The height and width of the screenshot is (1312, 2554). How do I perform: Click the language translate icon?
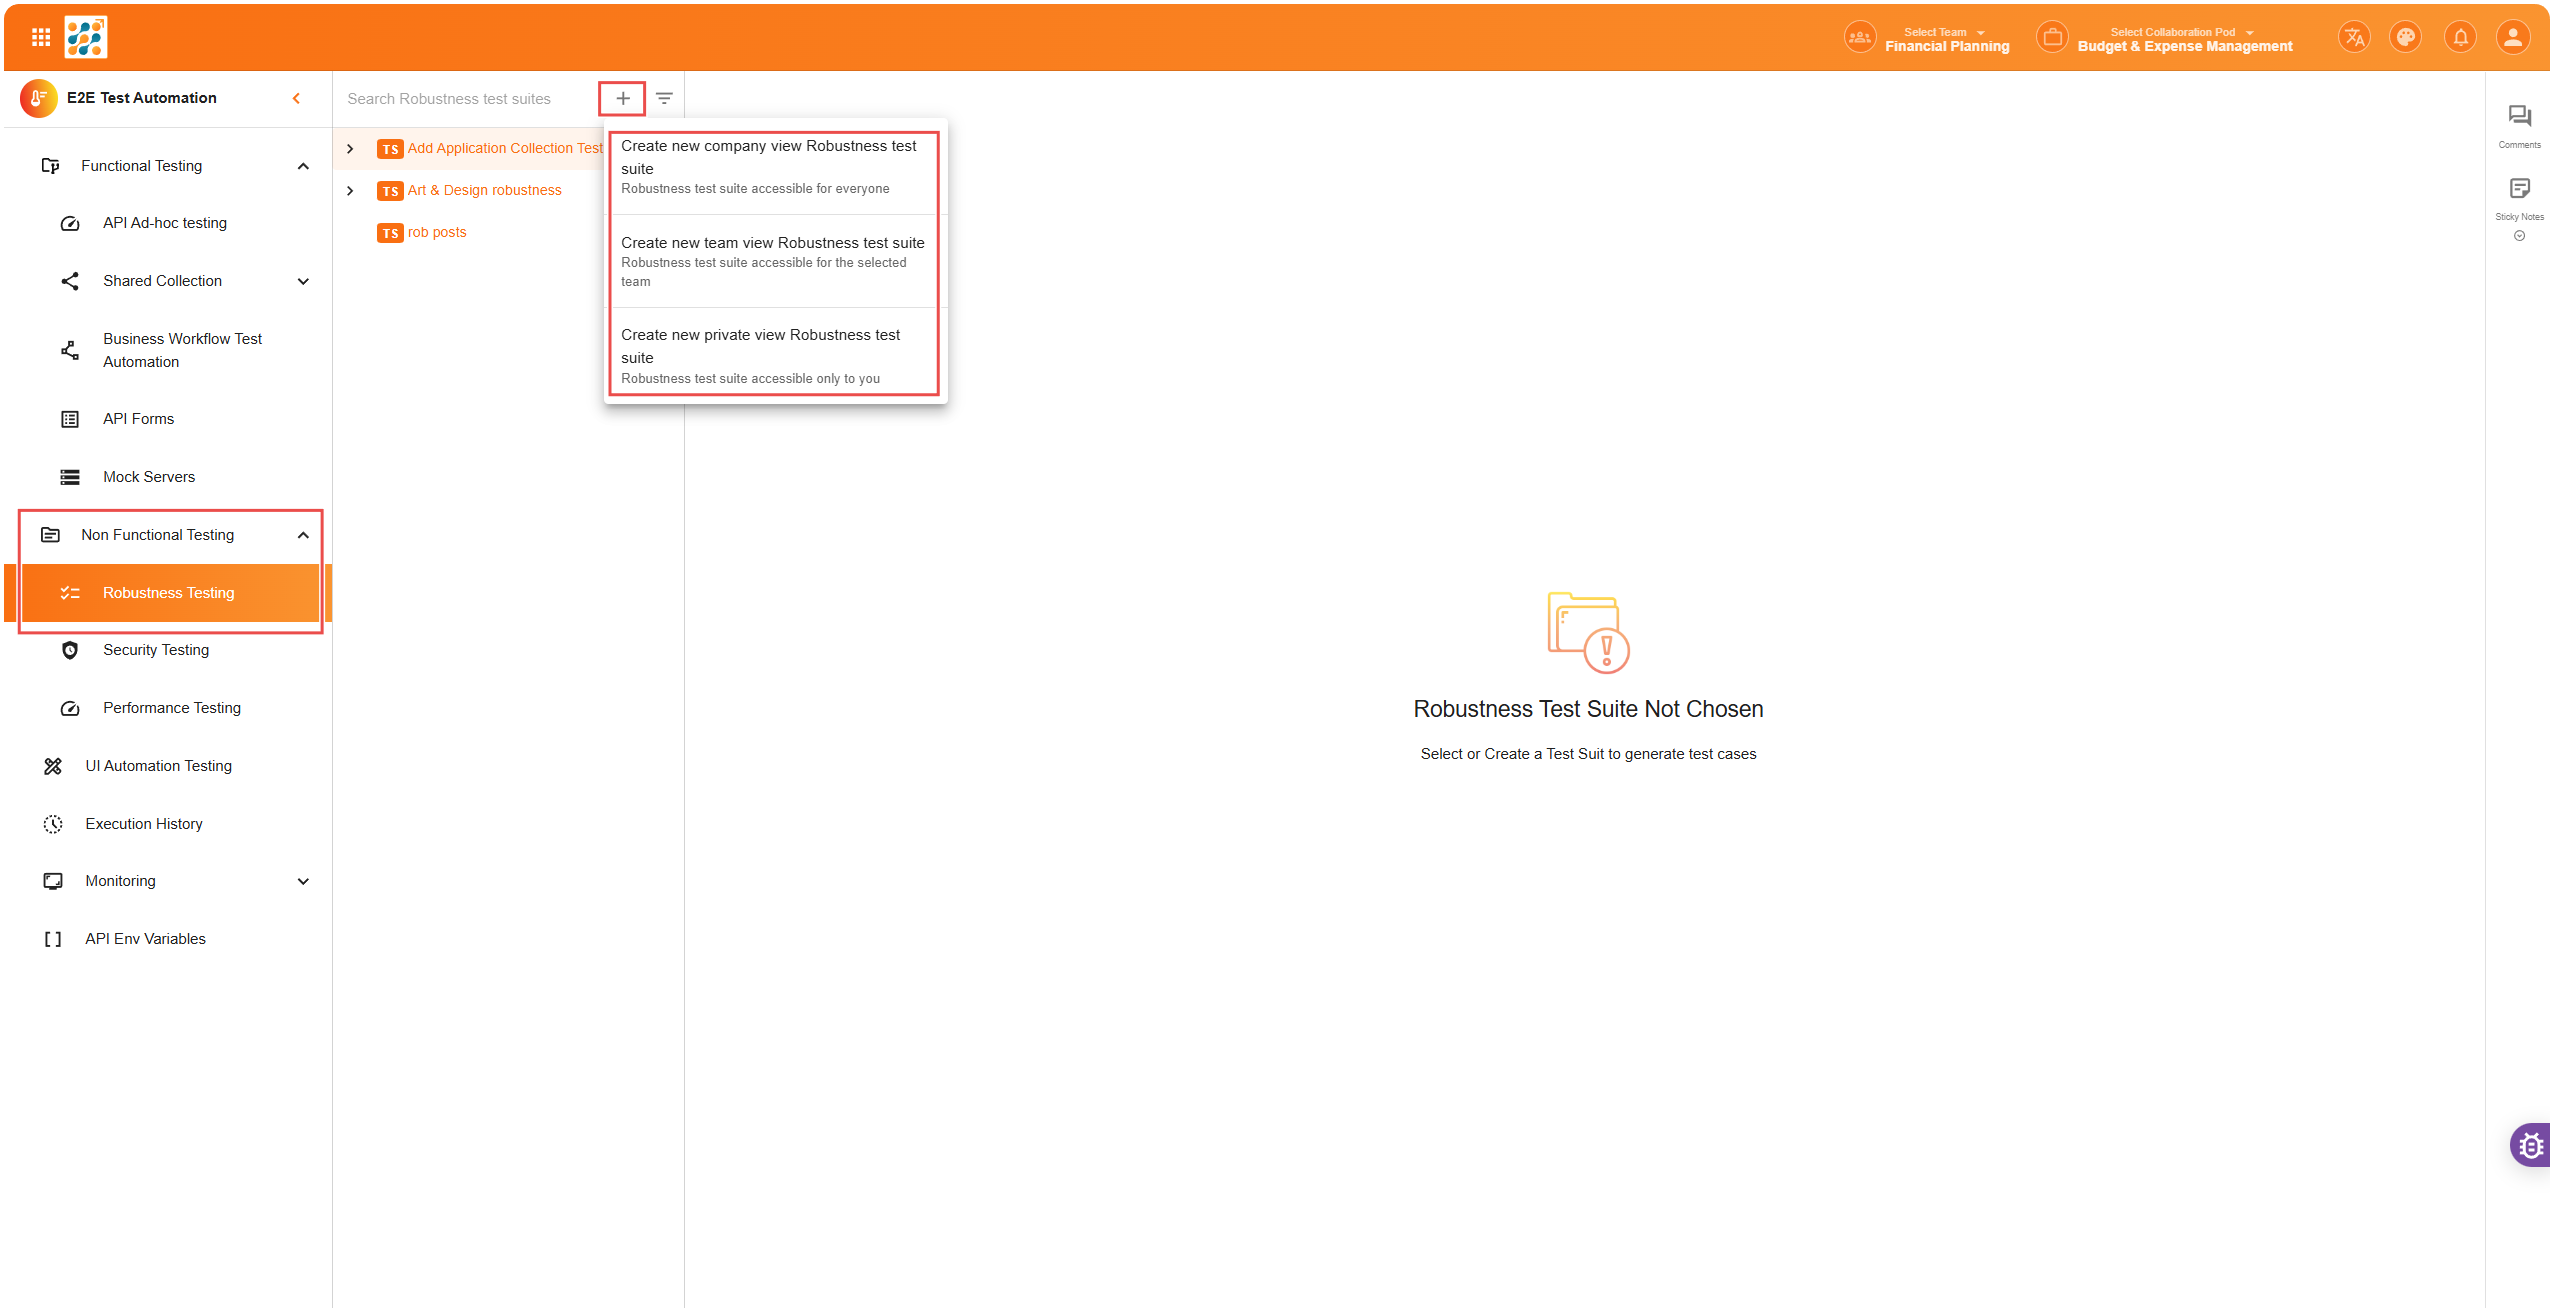coord(2354,38)
